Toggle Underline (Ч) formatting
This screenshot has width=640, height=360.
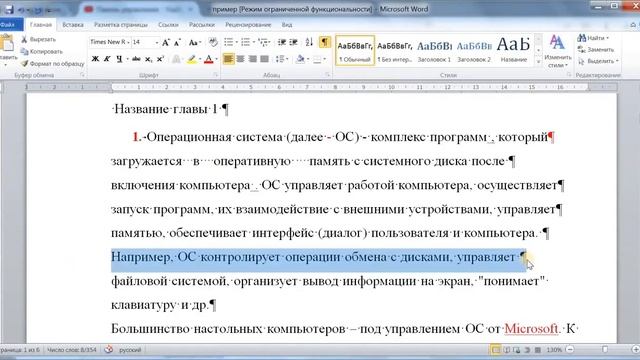(119, 59)
